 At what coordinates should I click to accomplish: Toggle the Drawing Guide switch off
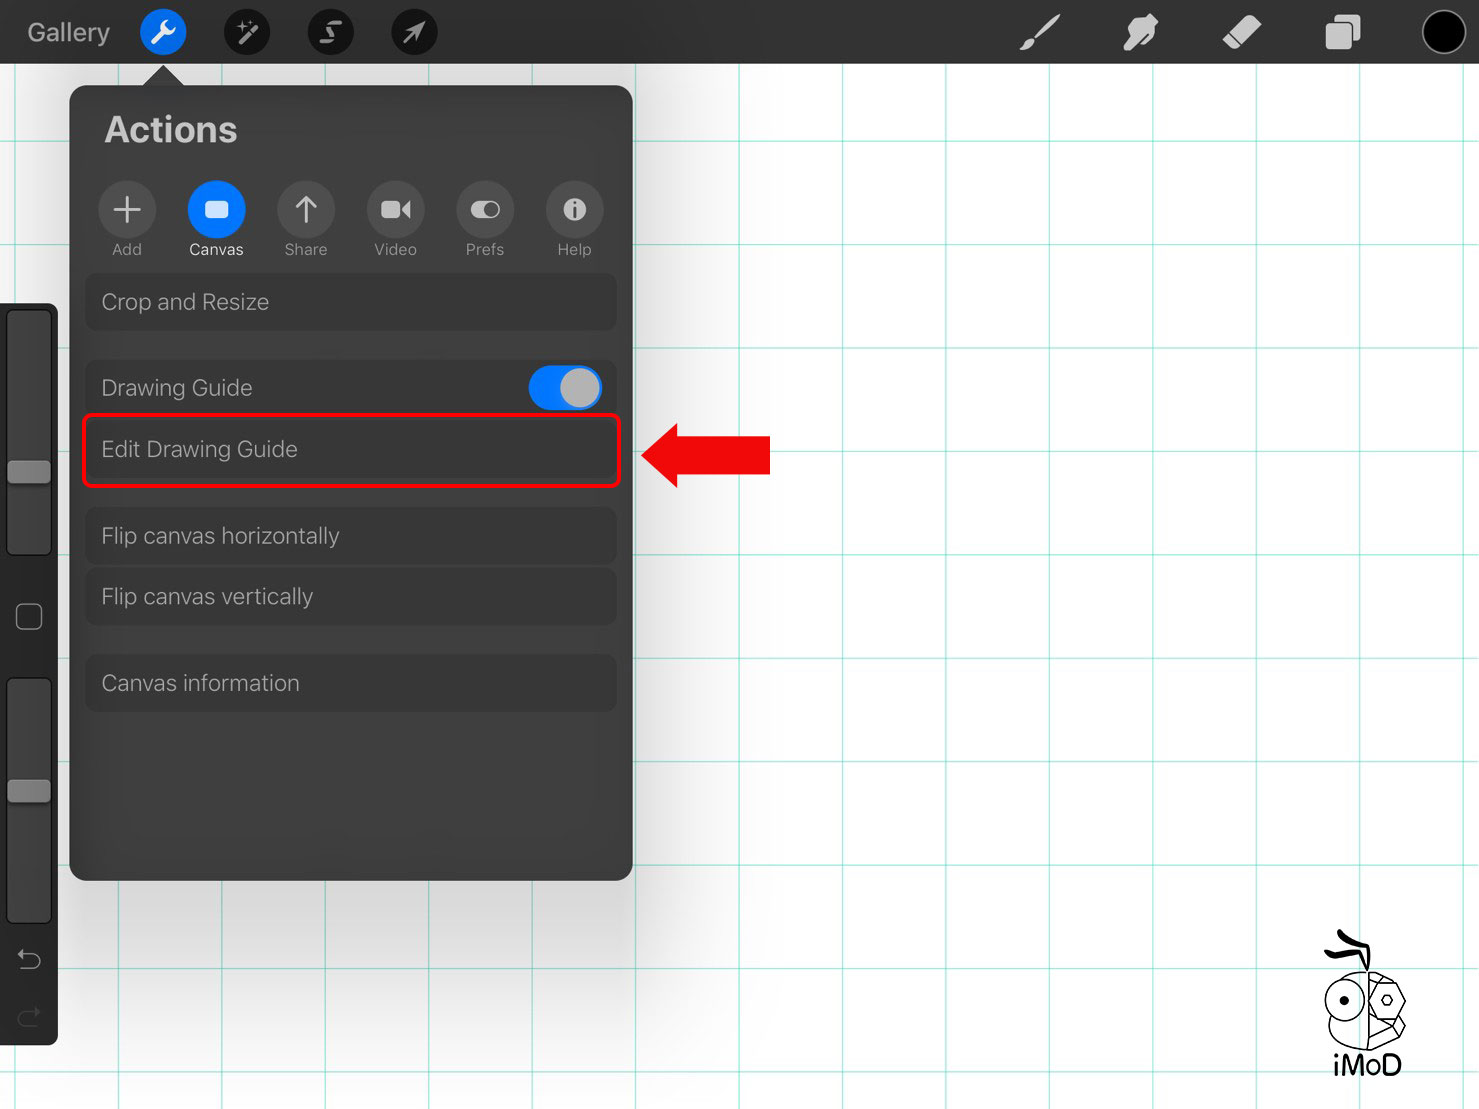[x=564, y=387]
